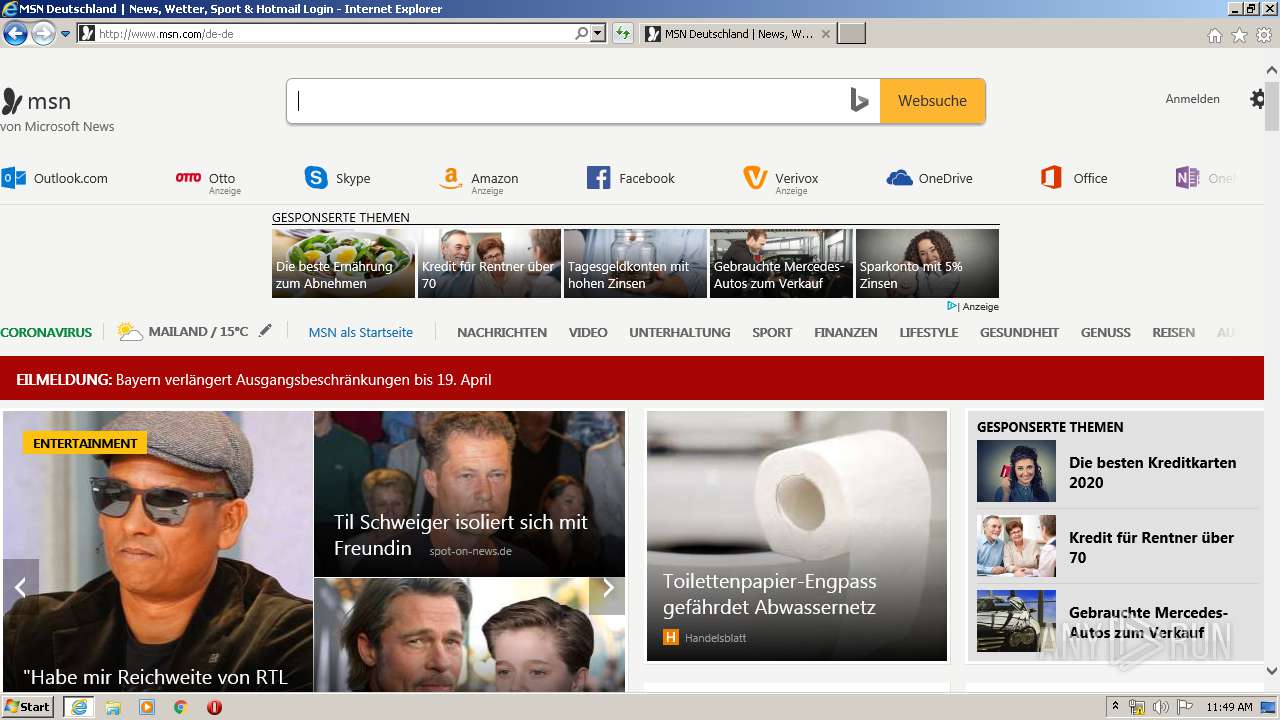Select the MSN Deutschland browser tab

(x=738, y=33)
